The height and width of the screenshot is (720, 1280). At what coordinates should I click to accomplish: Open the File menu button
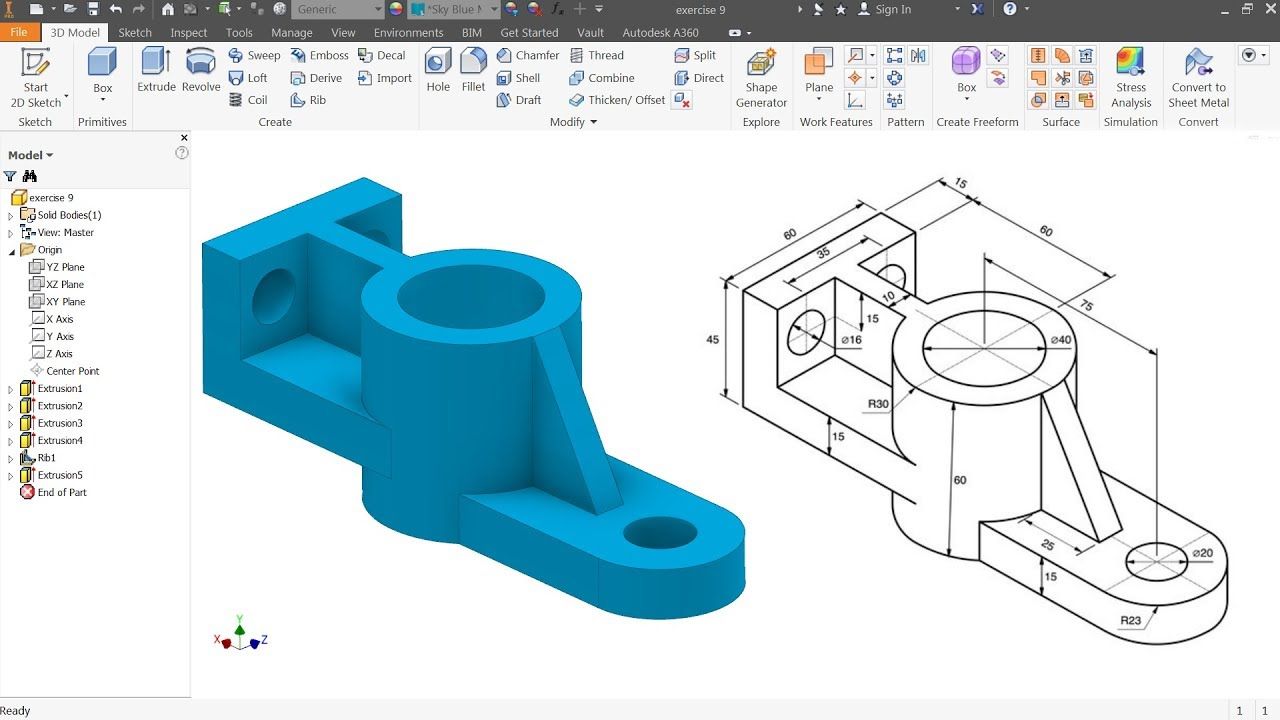coord(19,32)
